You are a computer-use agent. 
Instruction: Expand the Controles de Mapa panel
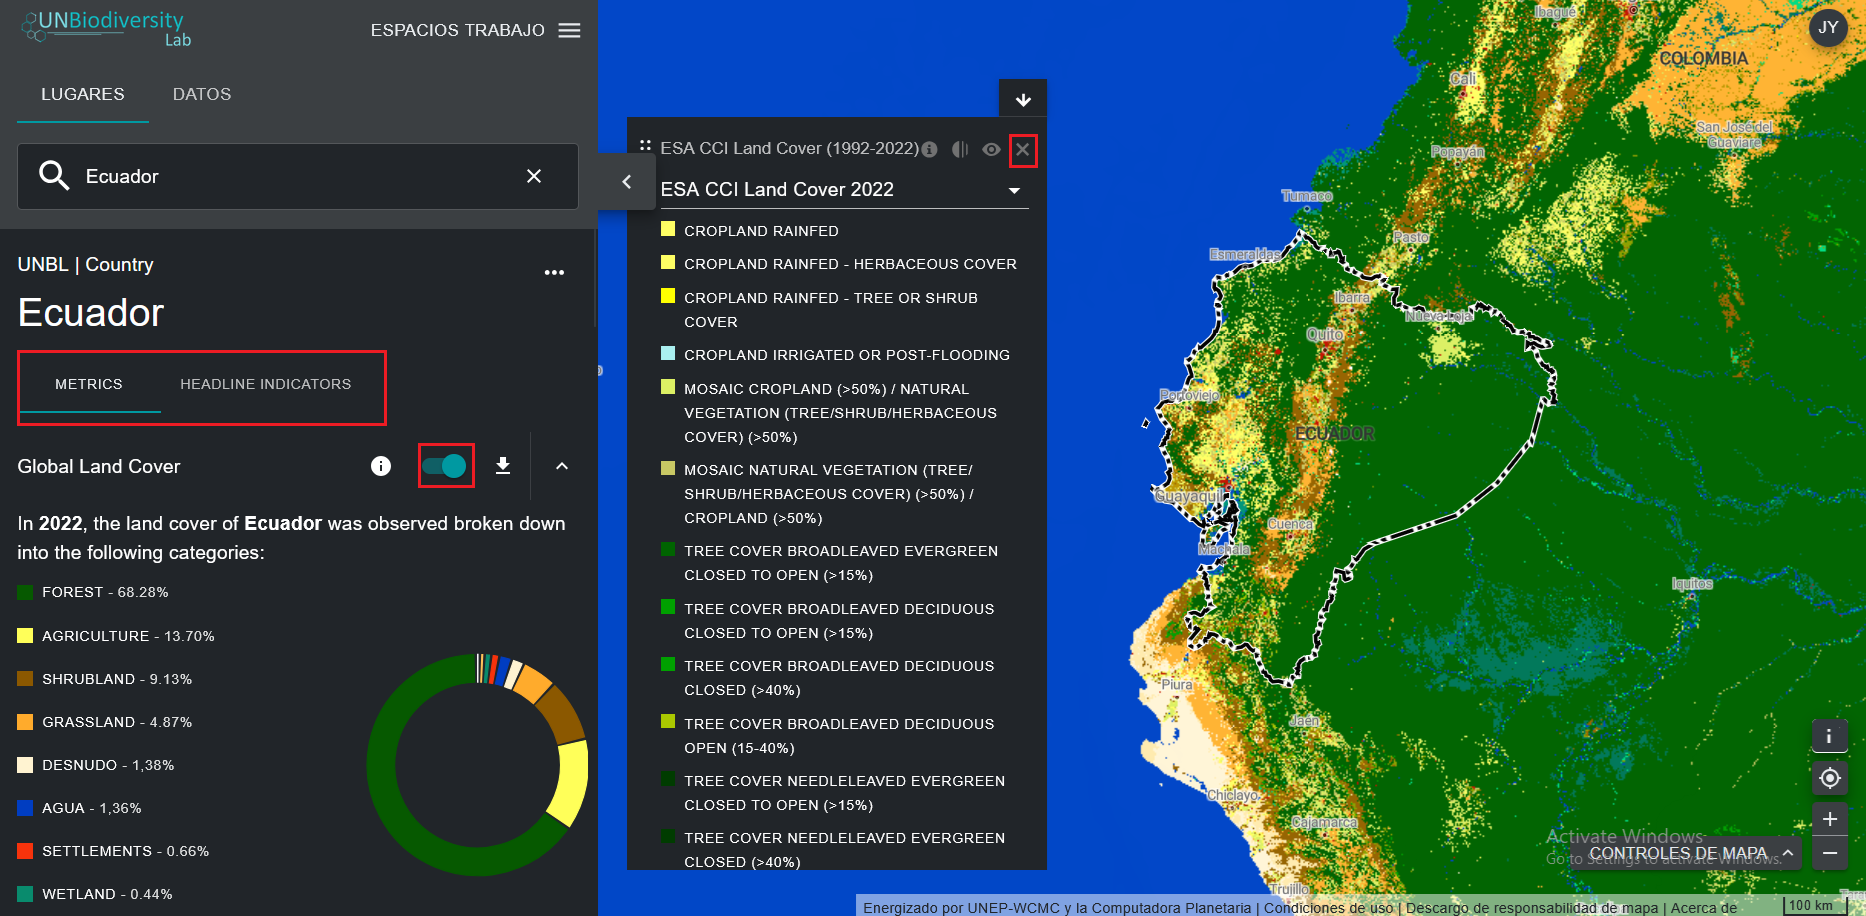1787,853
